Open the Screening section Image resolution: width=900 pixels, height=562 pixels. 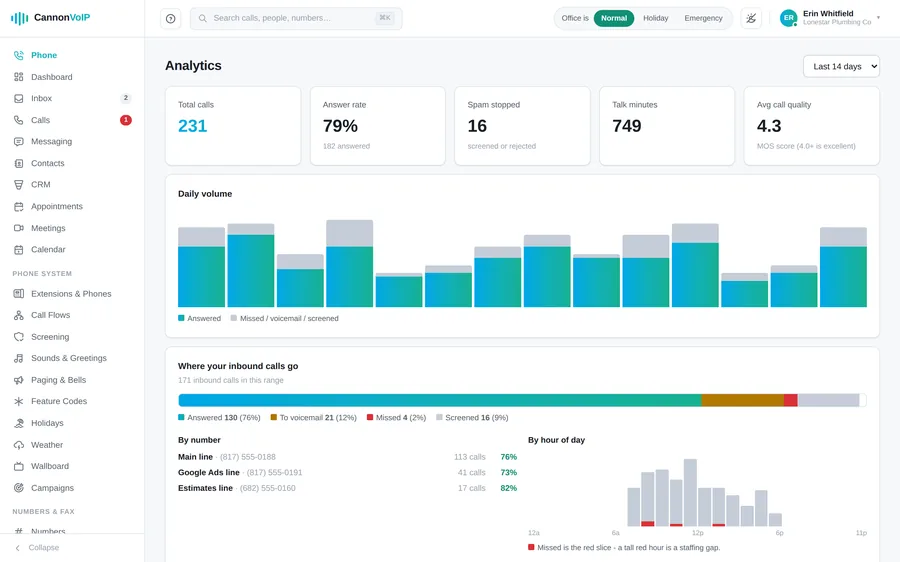72,336
